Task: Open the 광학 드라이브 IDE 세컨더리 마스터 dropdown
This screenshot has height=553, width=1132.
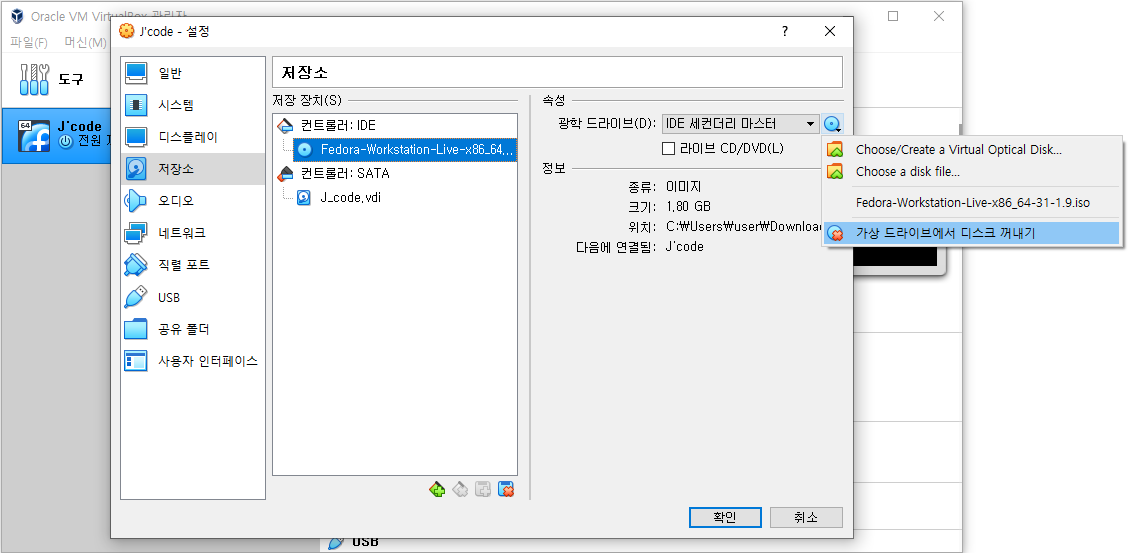Action: pyautogui.click(x=741, y=124)
